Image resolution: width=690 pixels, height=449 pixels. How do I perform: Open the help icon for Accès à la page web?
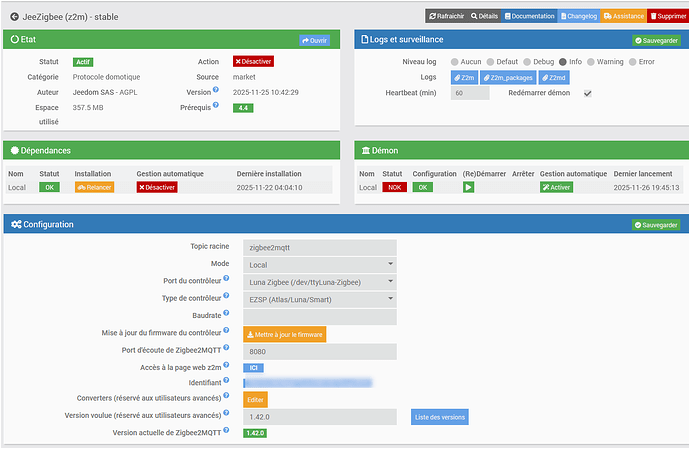point(226,364)
